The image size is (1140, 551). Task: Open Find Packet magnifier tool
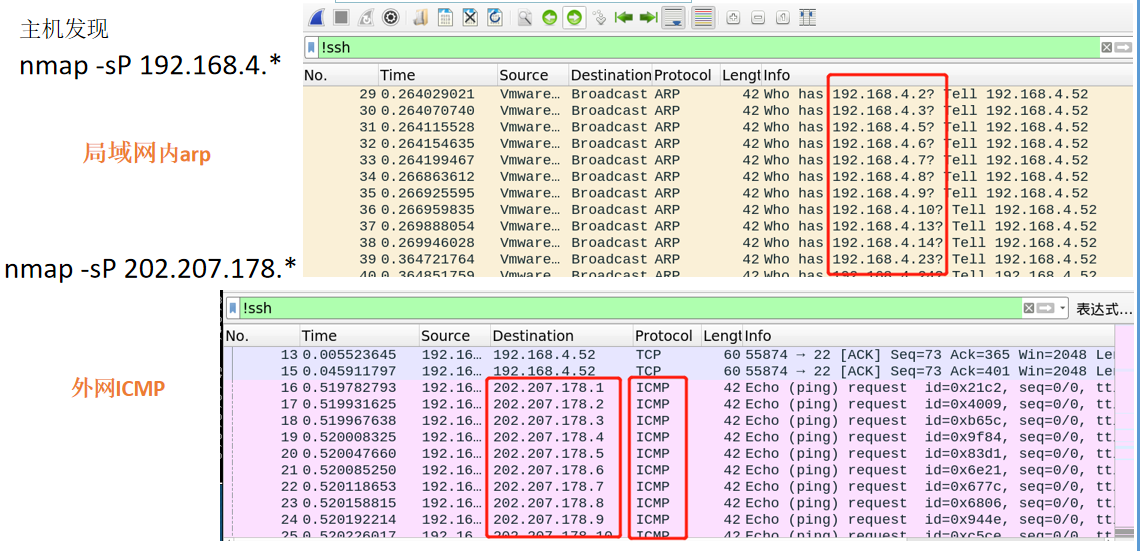point(524,17)
